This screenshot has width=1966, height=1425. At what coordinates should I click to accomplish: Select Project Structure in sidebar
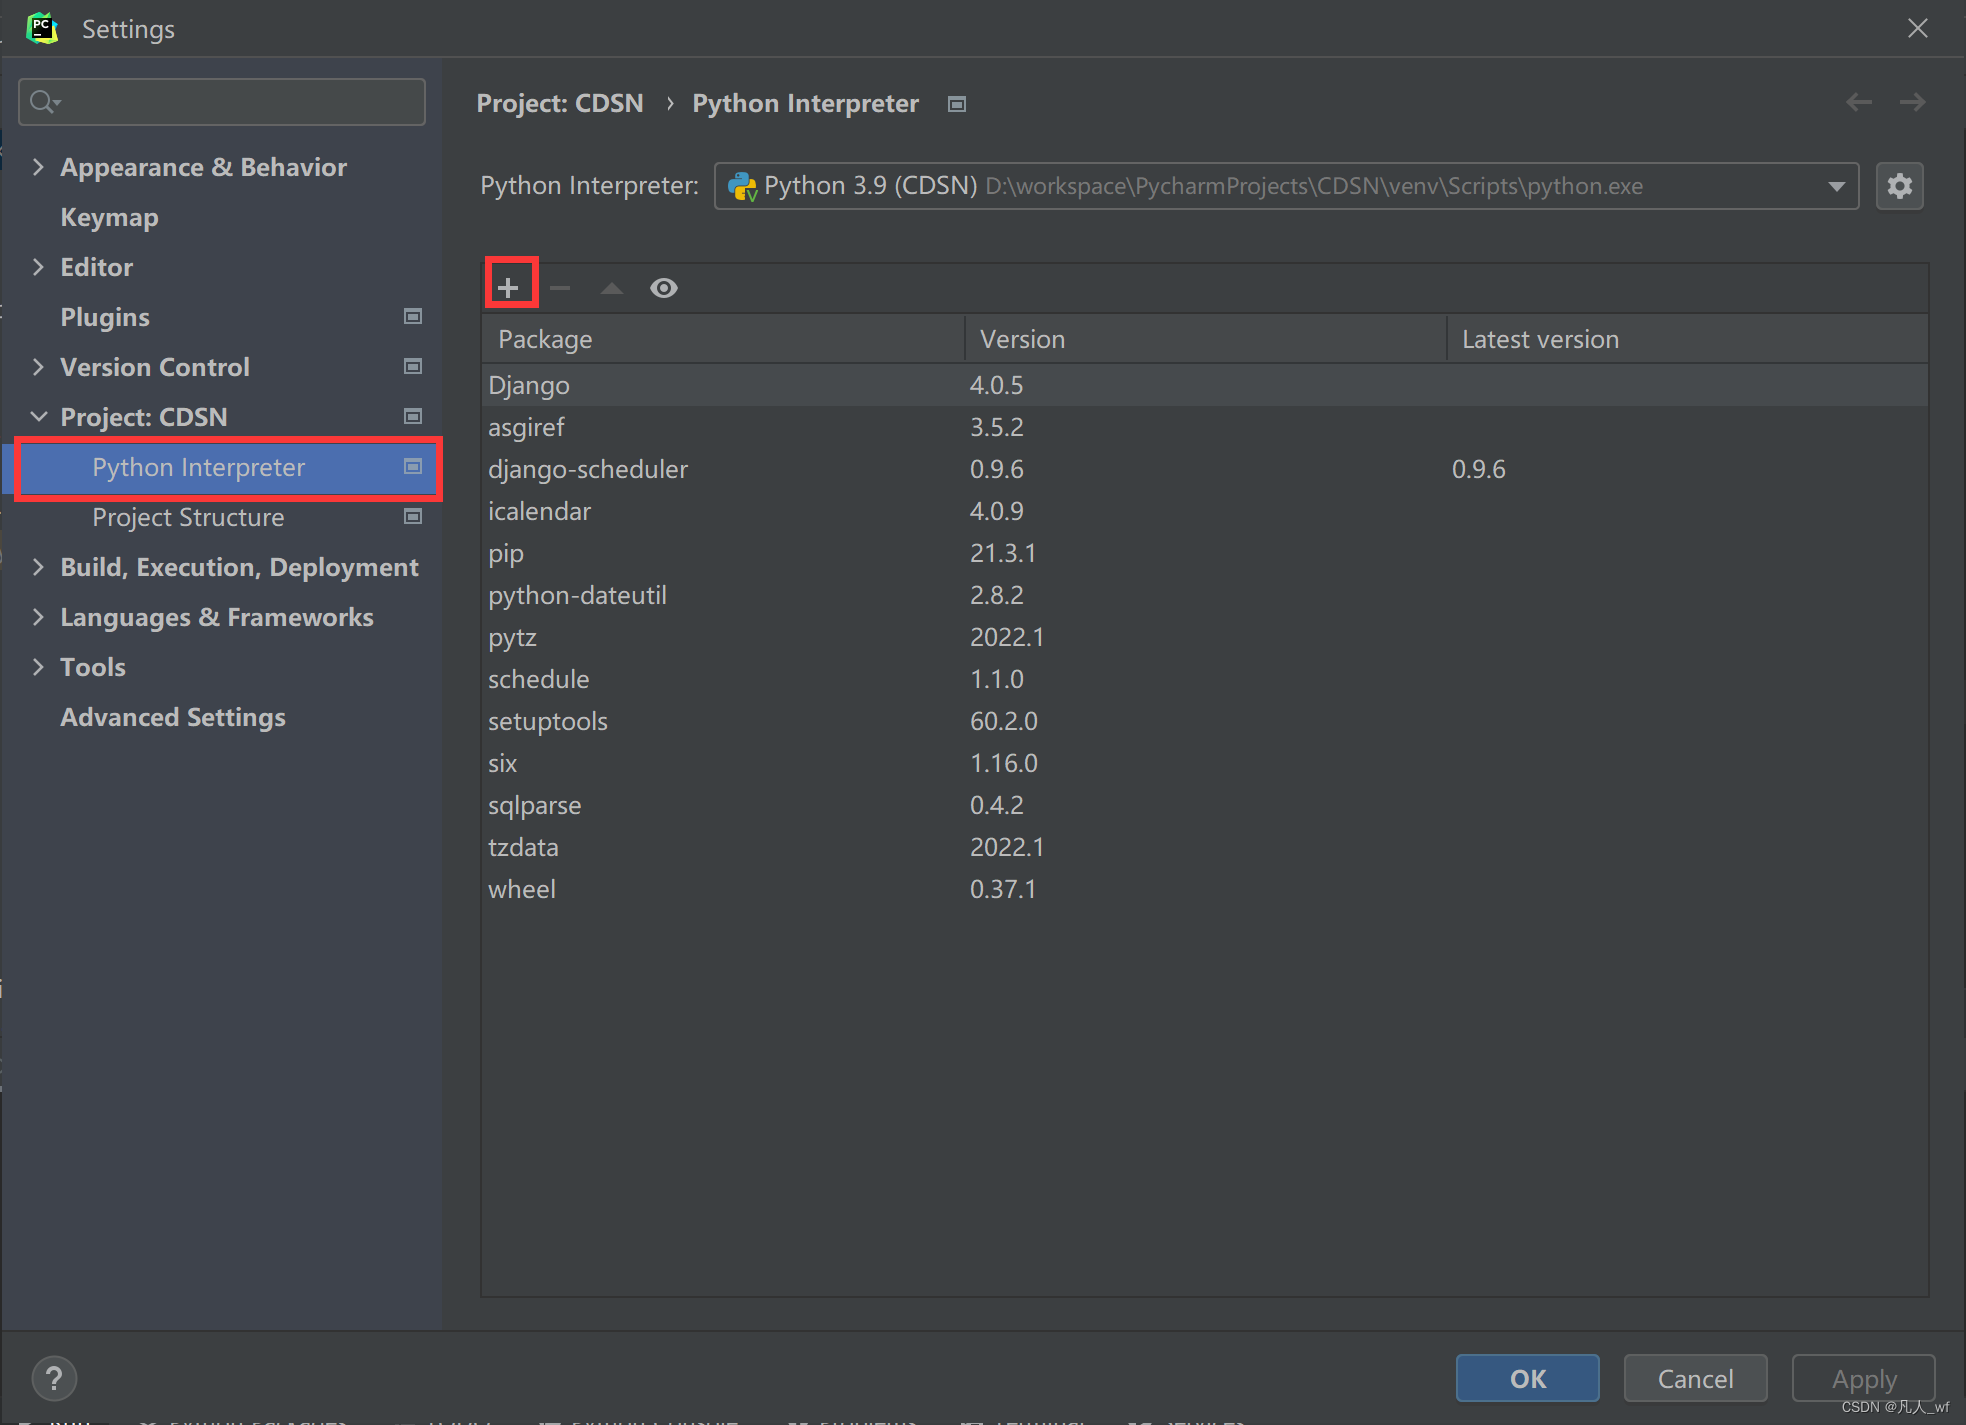pos(188,517)
